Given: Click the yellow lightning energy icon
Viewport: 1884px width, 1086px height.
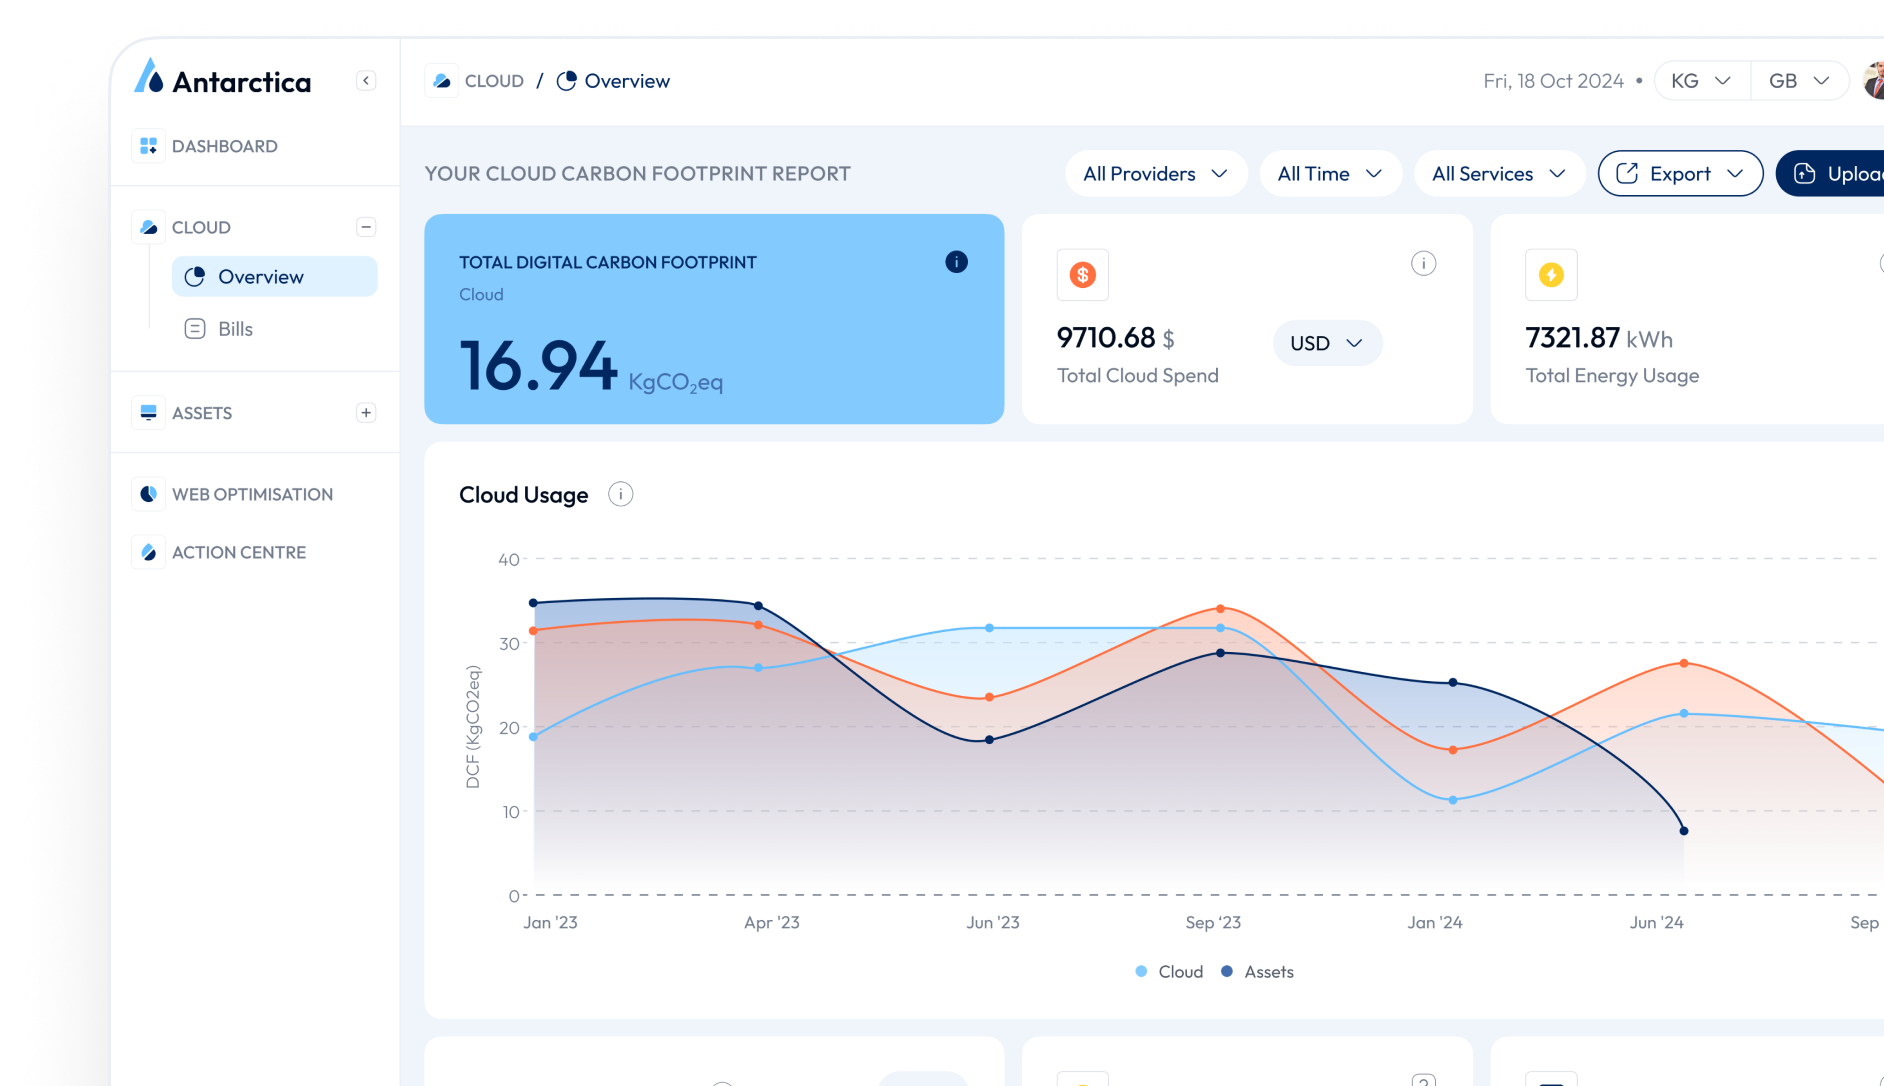Looking at the screenshot, I should pyautogui.click(x=1550, y=275).
